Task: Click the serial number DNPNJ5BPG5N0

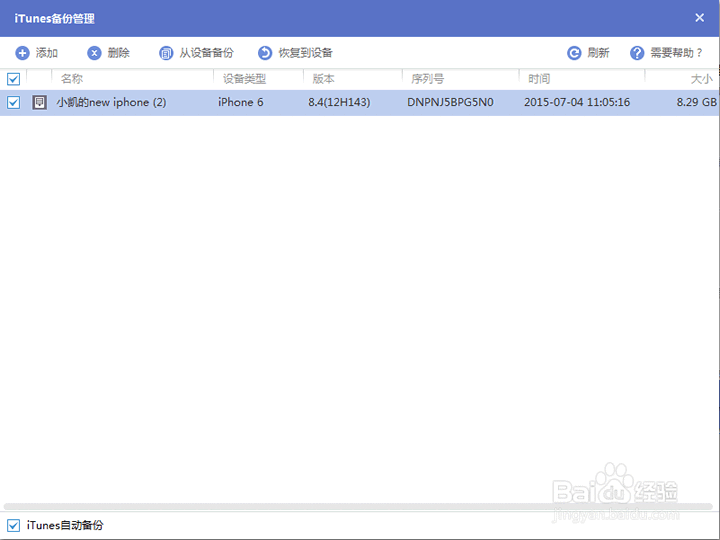Action: [450, 102]
